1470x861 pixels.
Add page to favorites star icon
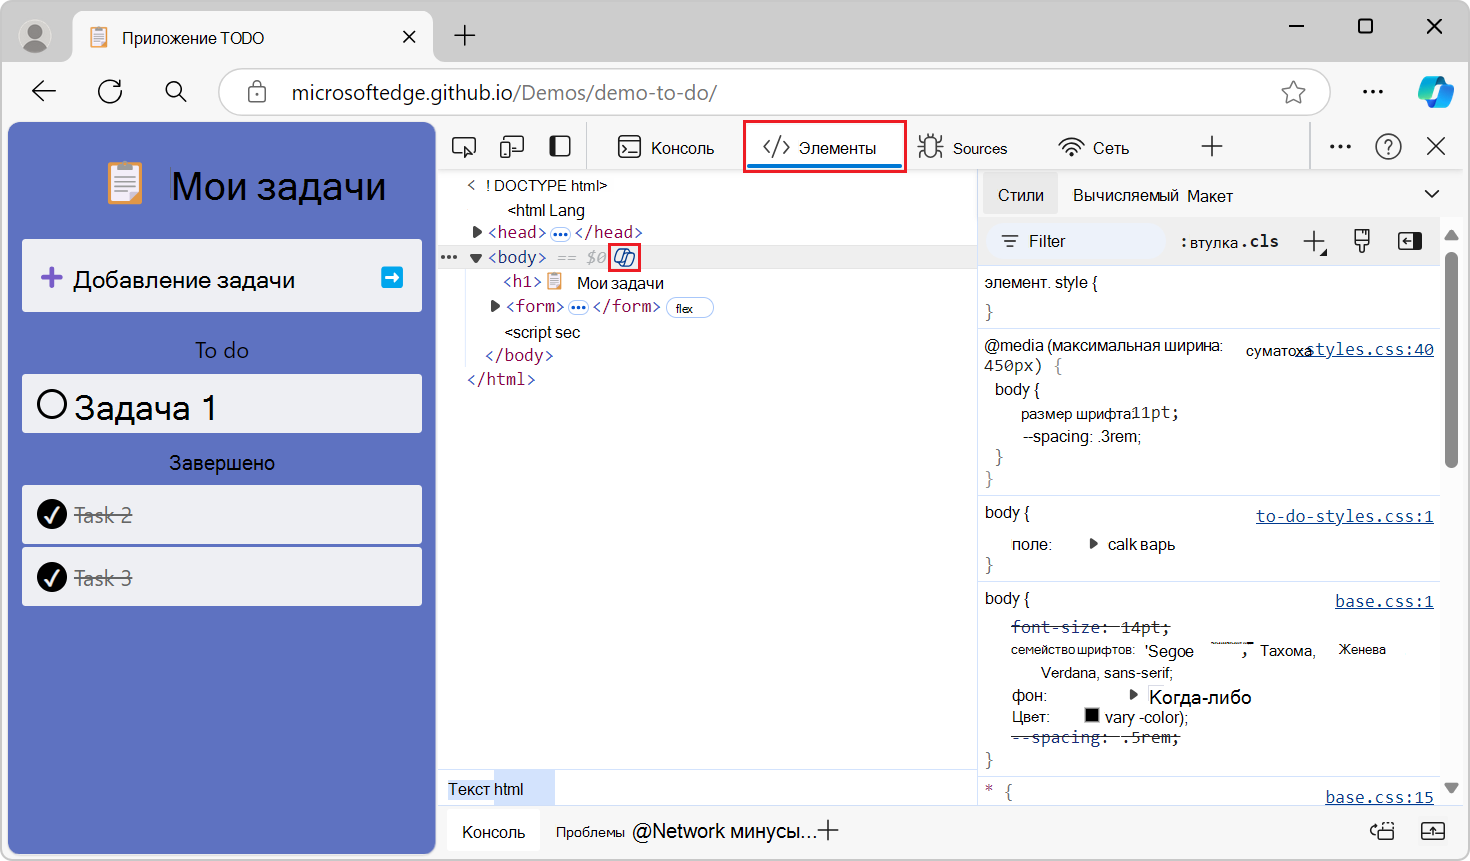click(1293, 92)
